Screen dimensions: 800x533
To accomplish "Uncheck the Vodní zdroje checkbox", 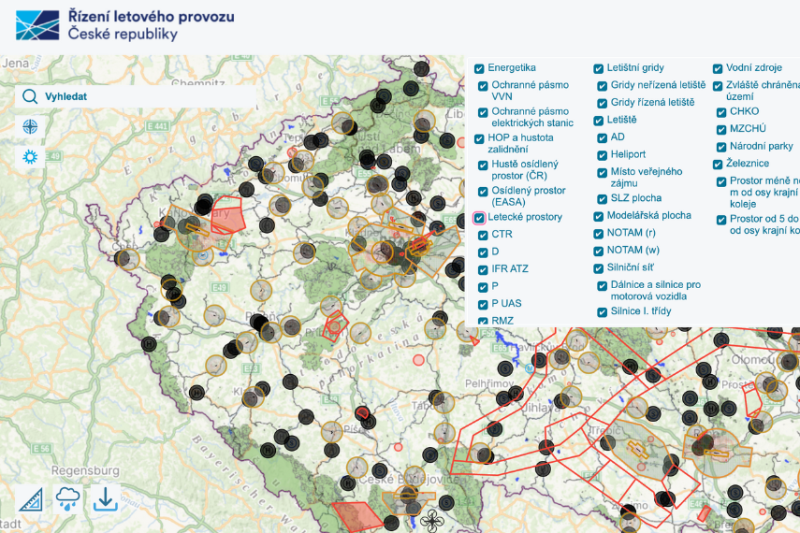I will [x=718, y=68].
